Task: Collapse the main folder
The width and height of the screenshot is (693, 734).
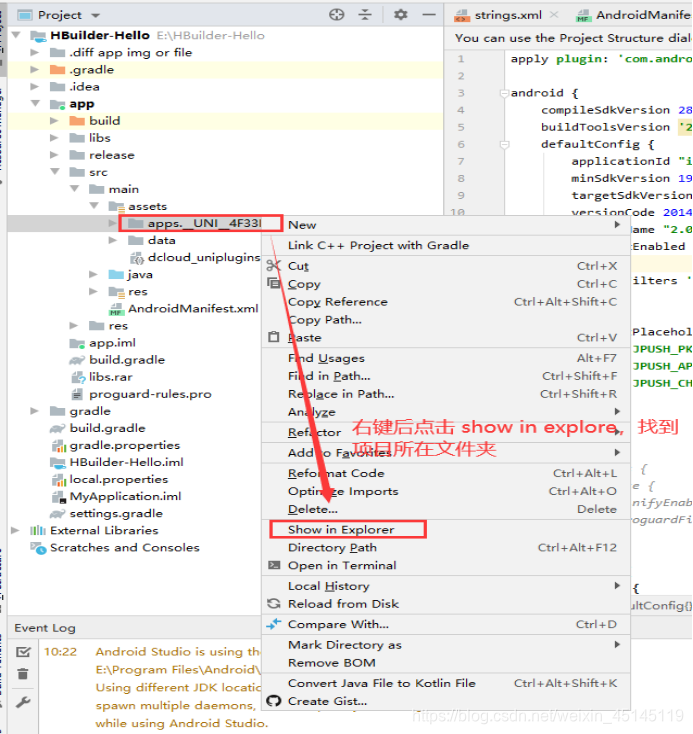Action: pos(74,189)
